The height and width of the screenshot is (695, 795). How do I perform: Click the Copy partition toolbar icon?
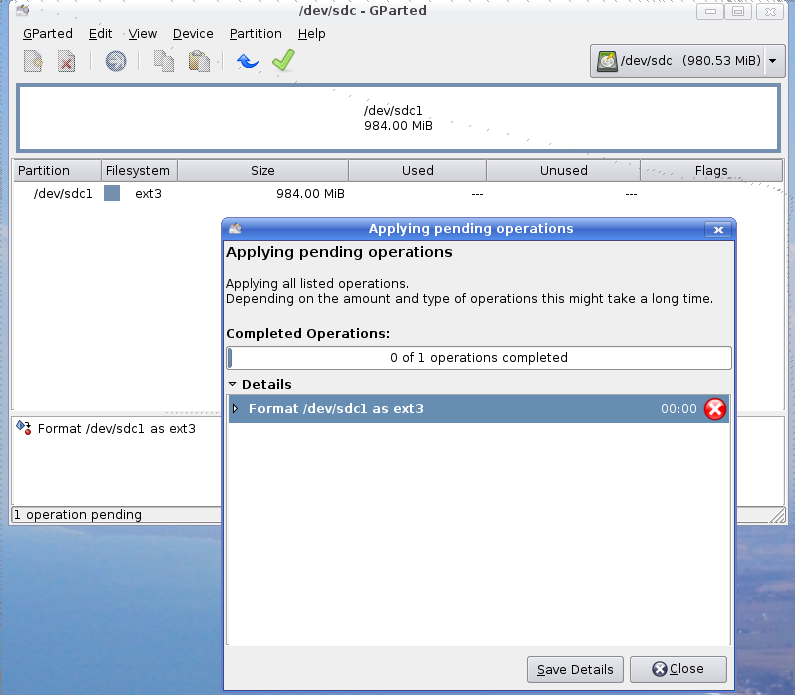tap(164, 62)
